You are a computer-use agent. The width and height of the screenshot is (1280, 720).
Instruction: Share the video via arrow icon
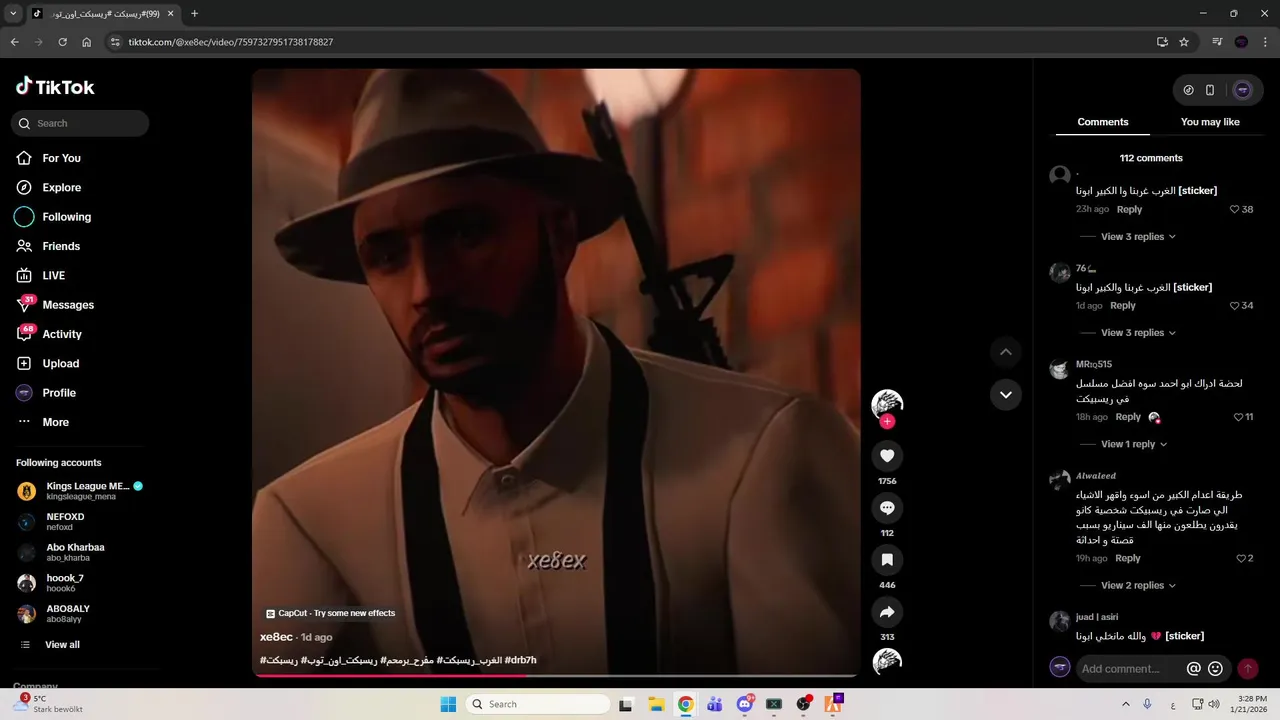(887, 612)
